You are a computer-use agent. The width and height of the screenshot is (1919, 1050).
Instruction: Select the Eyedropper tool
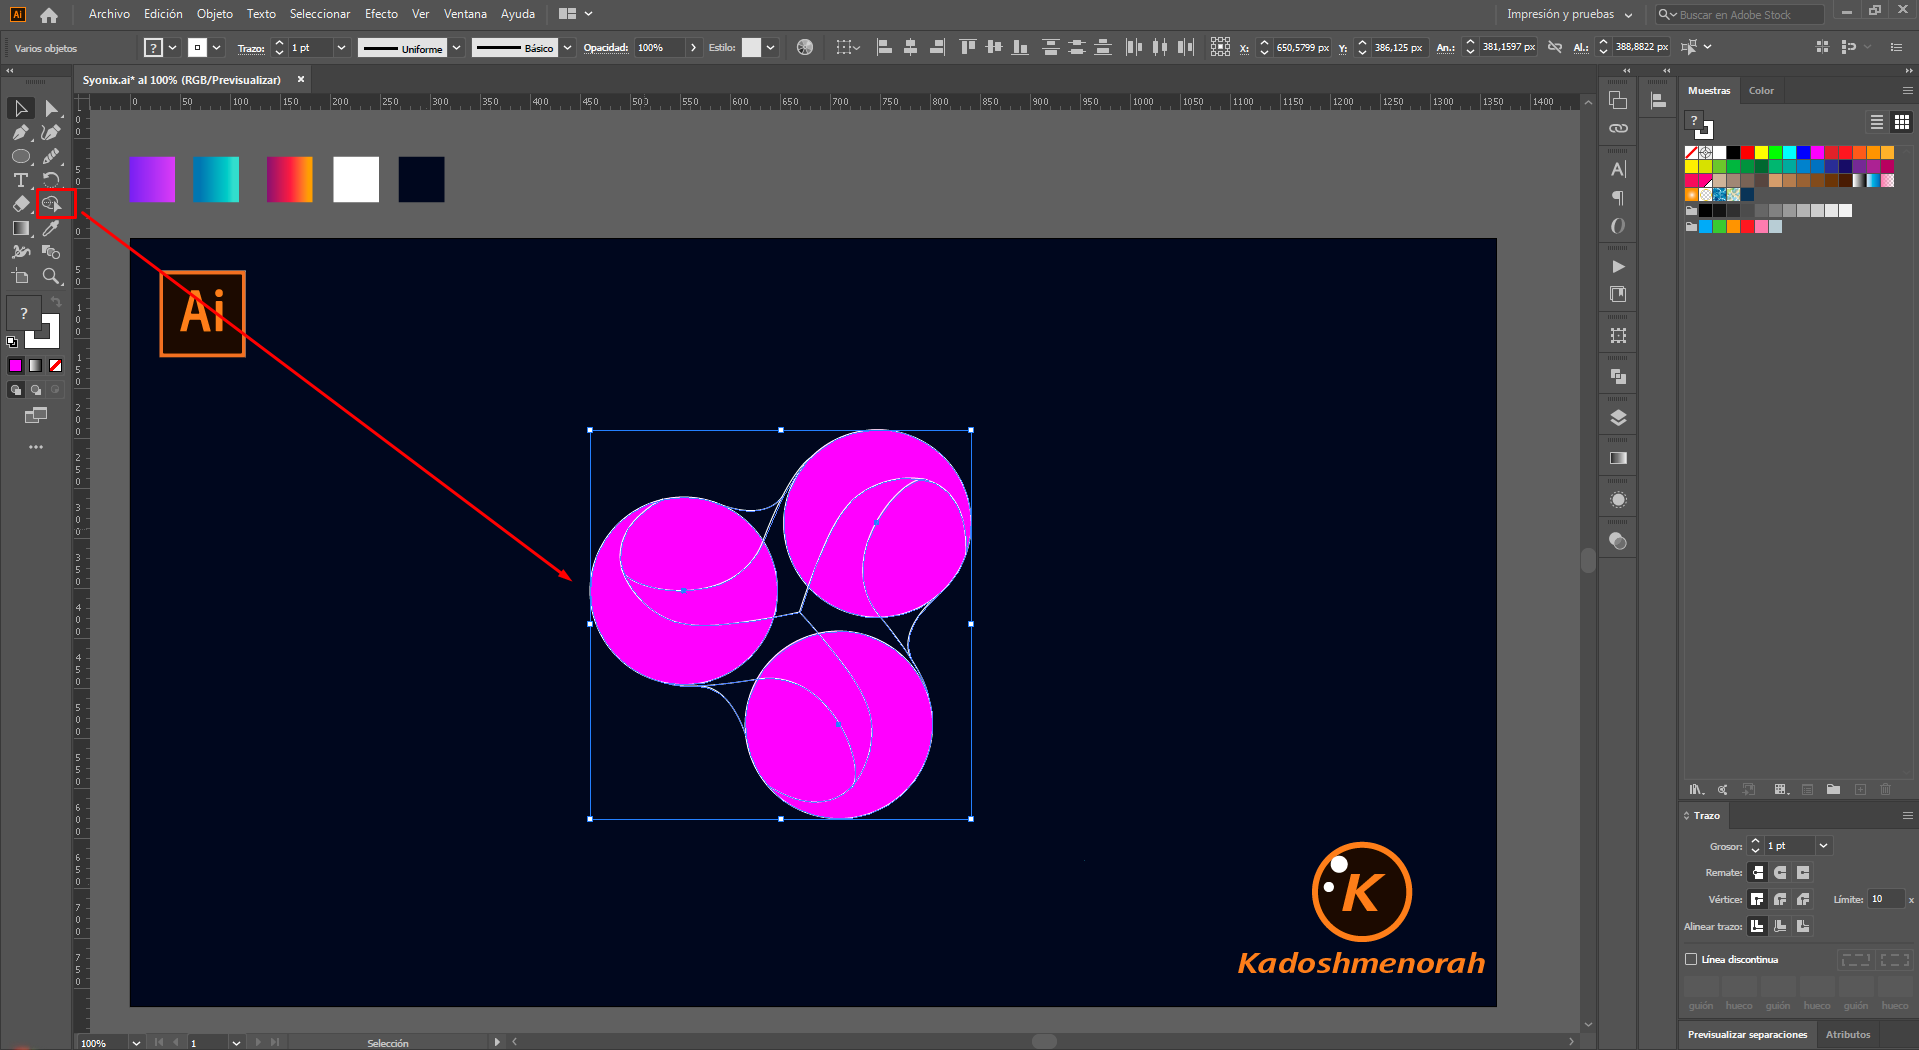click(x=51, y=228)
